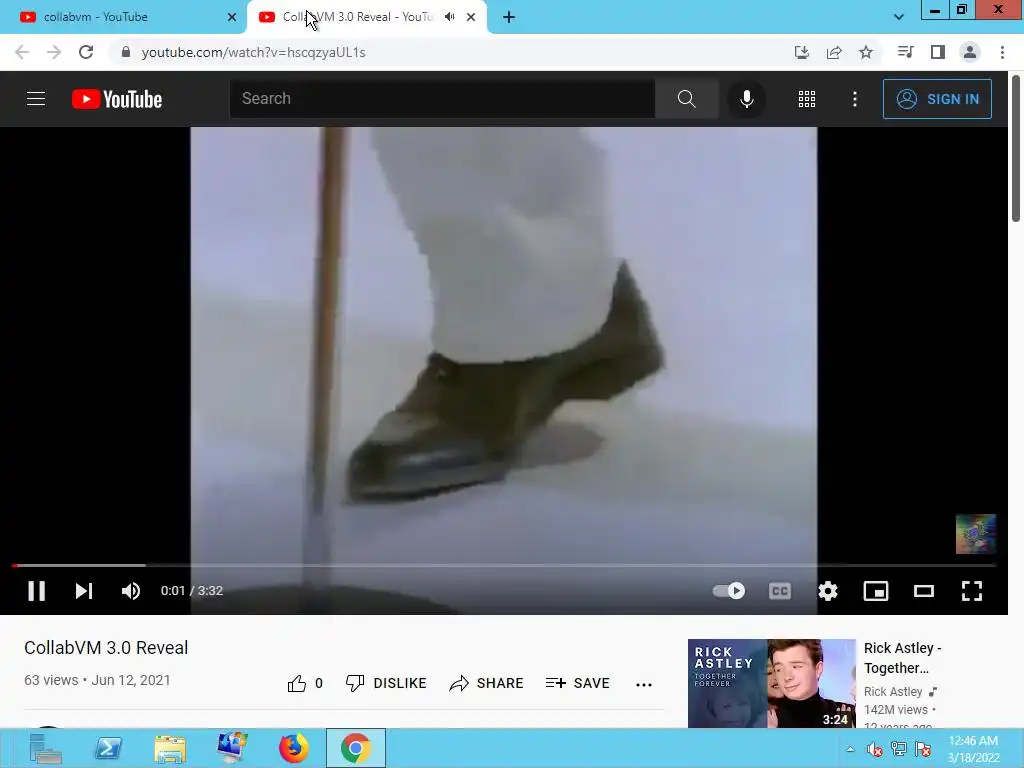
Task: Click the DISLIKE button
Action: coord(386,683)
